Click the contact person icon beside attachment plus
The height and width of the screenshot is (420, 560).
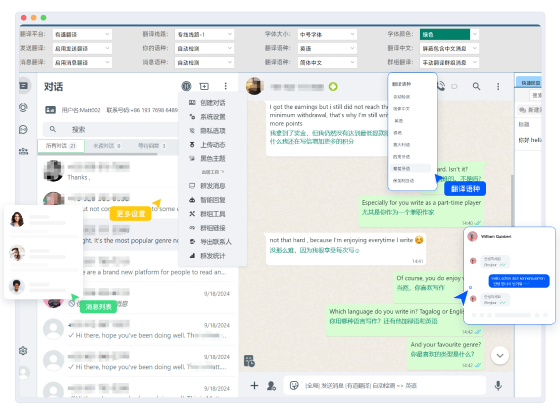click(x=271, y=385)
